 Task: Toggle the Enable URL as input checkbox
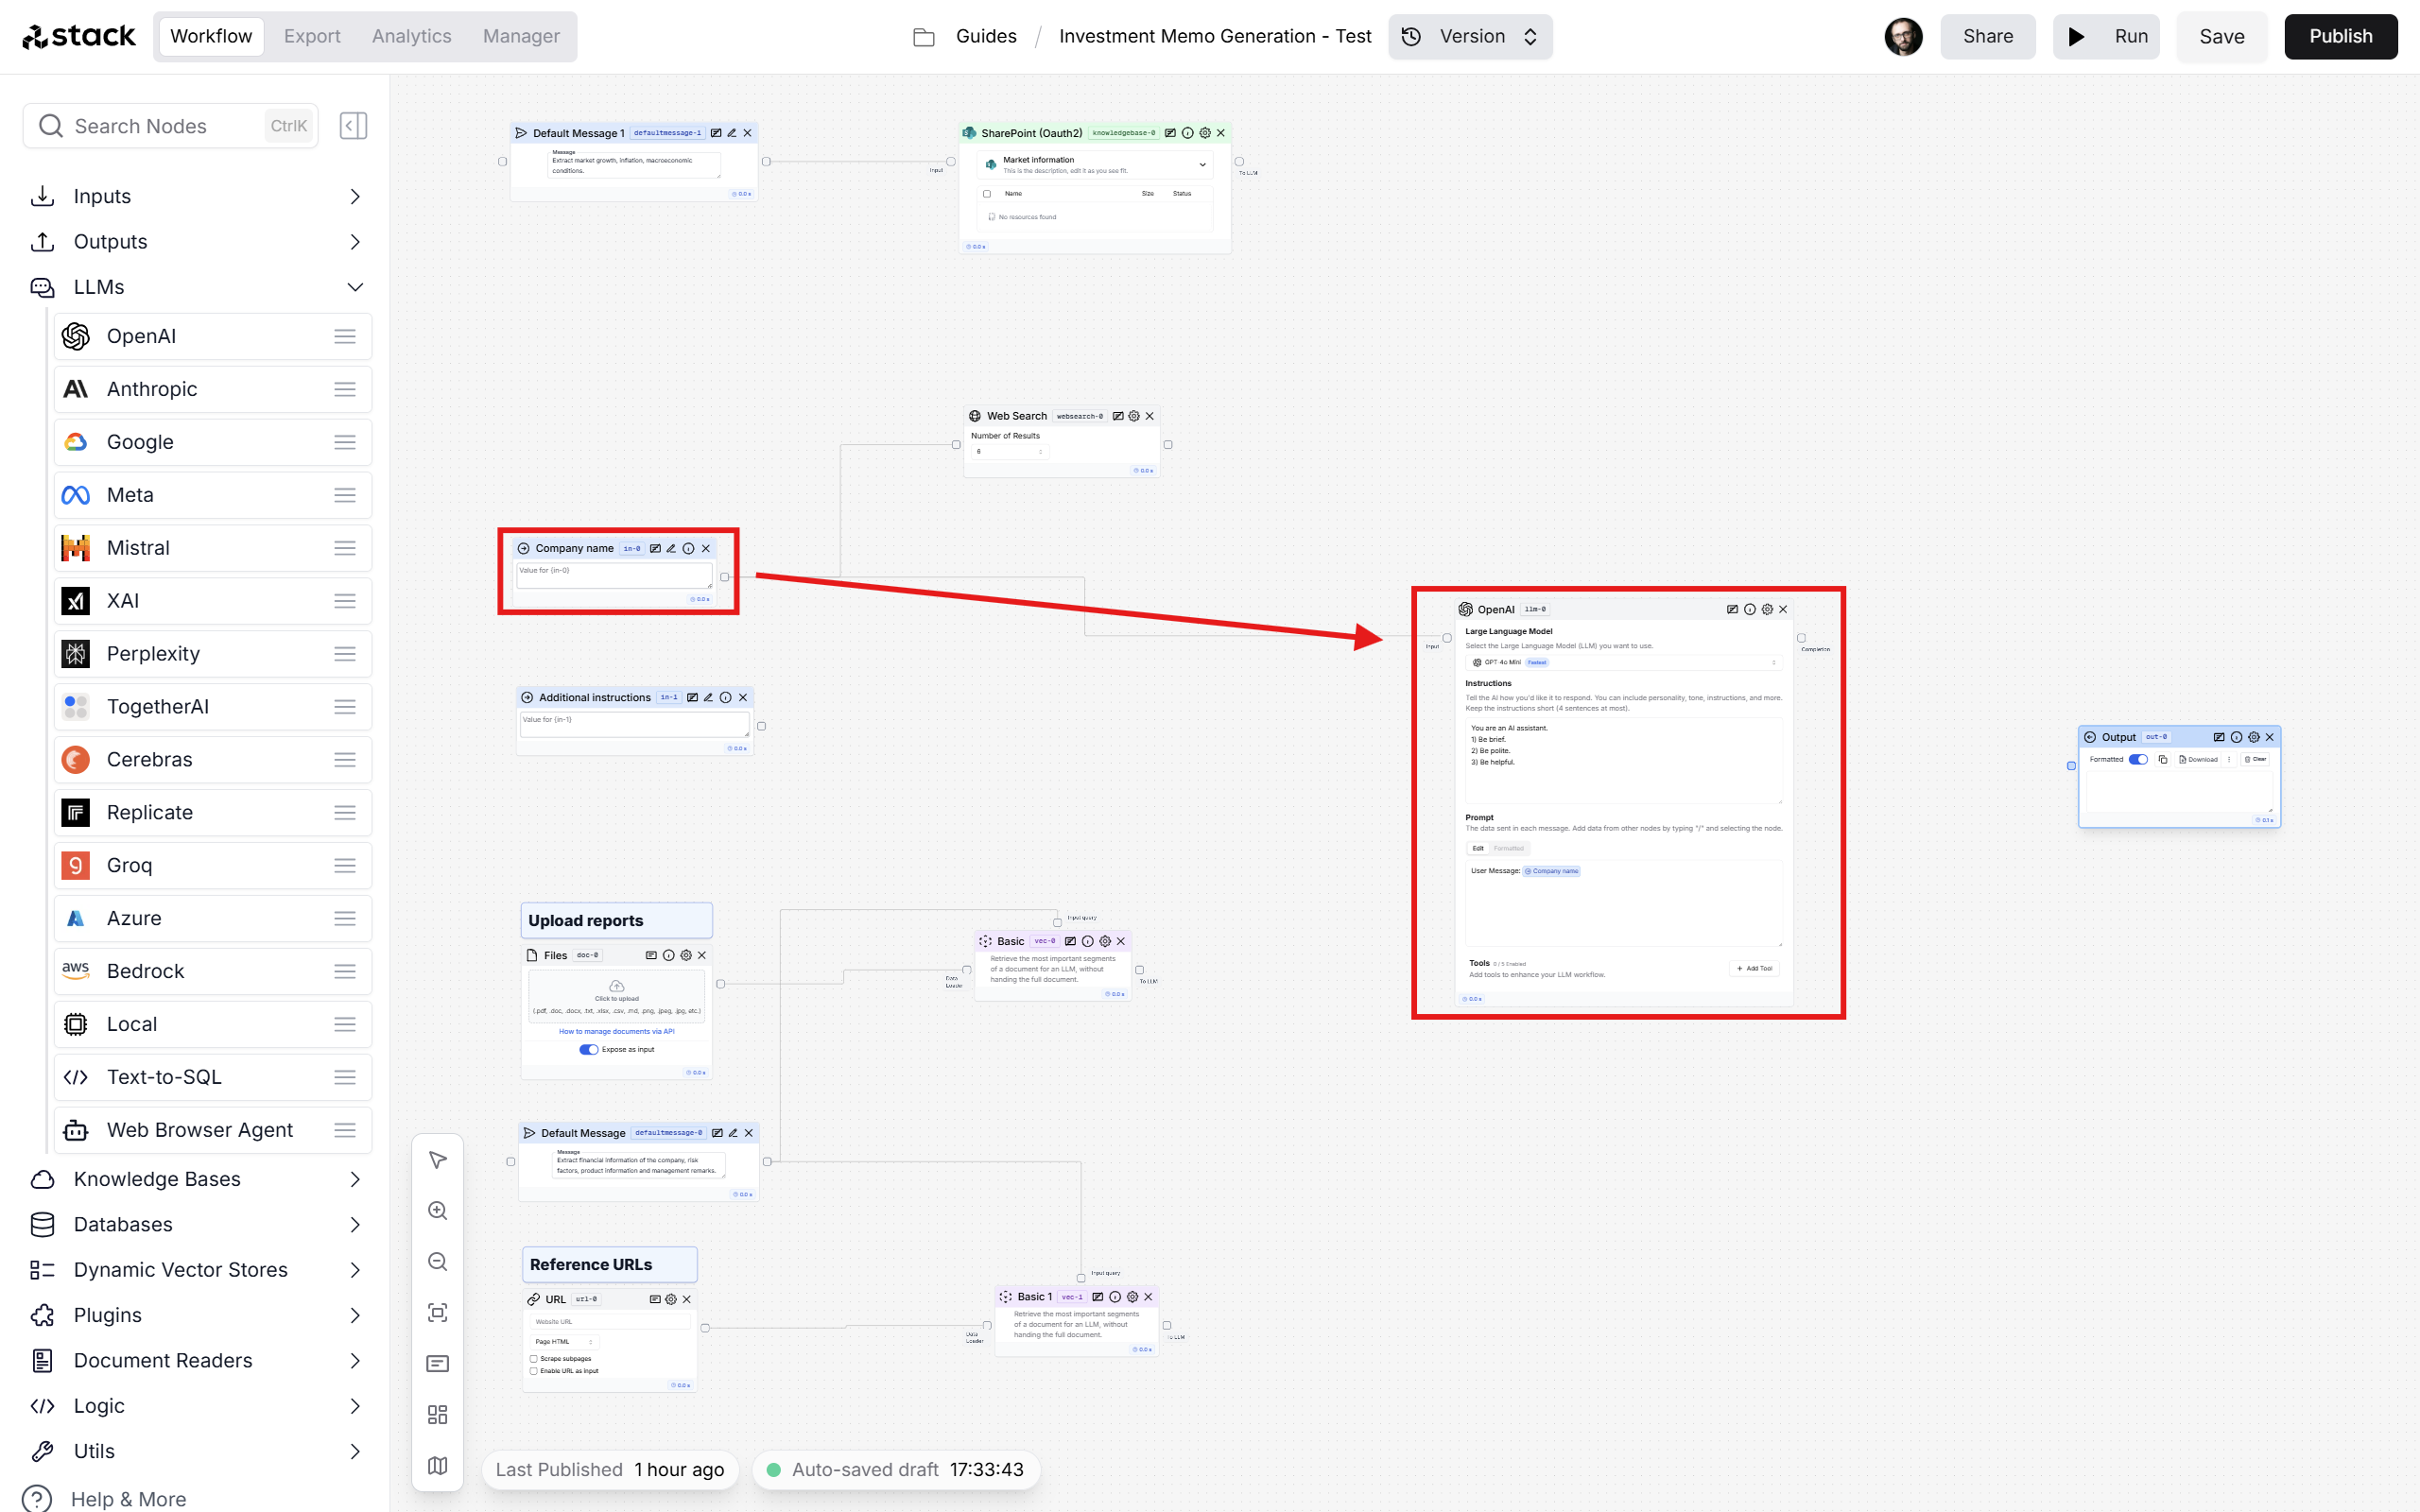click(x=533, y=1371)
